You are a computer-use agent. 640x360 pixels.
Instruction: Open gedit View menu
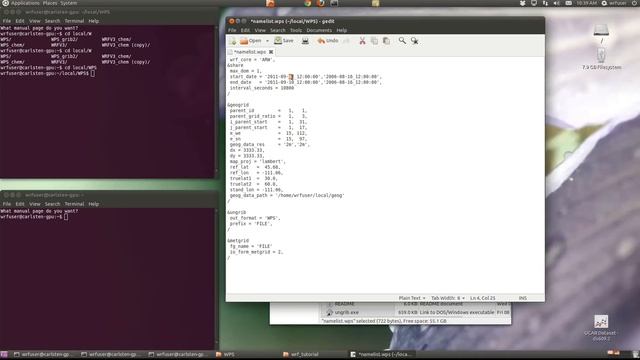pos(260,30)
